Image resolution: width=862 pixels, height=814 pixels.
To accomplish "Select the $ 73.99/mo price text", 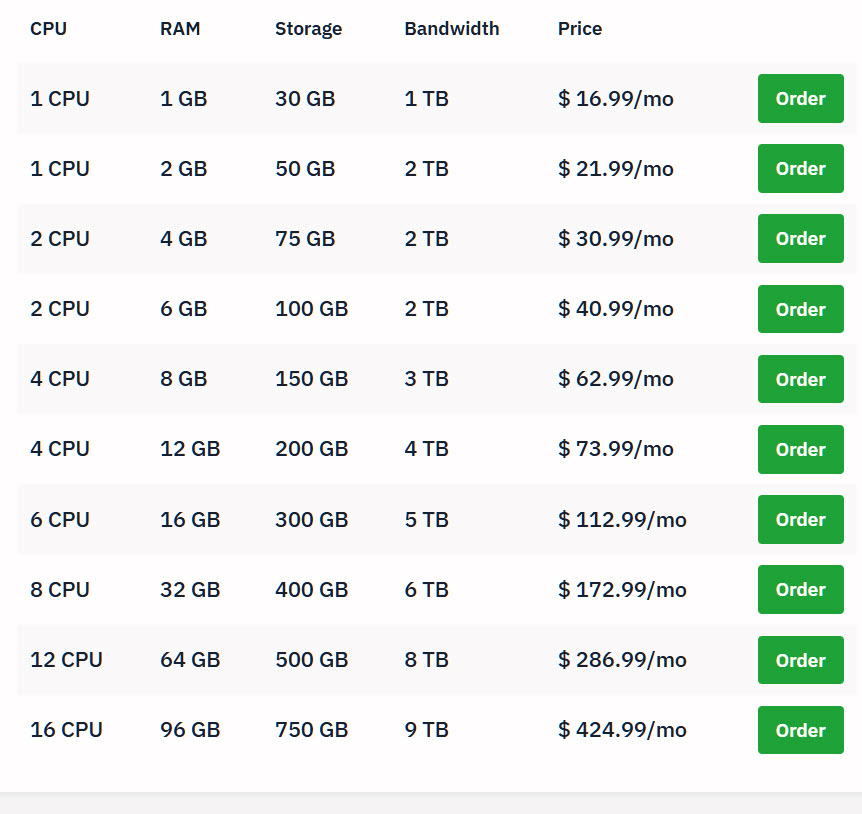I will point(616,449).
